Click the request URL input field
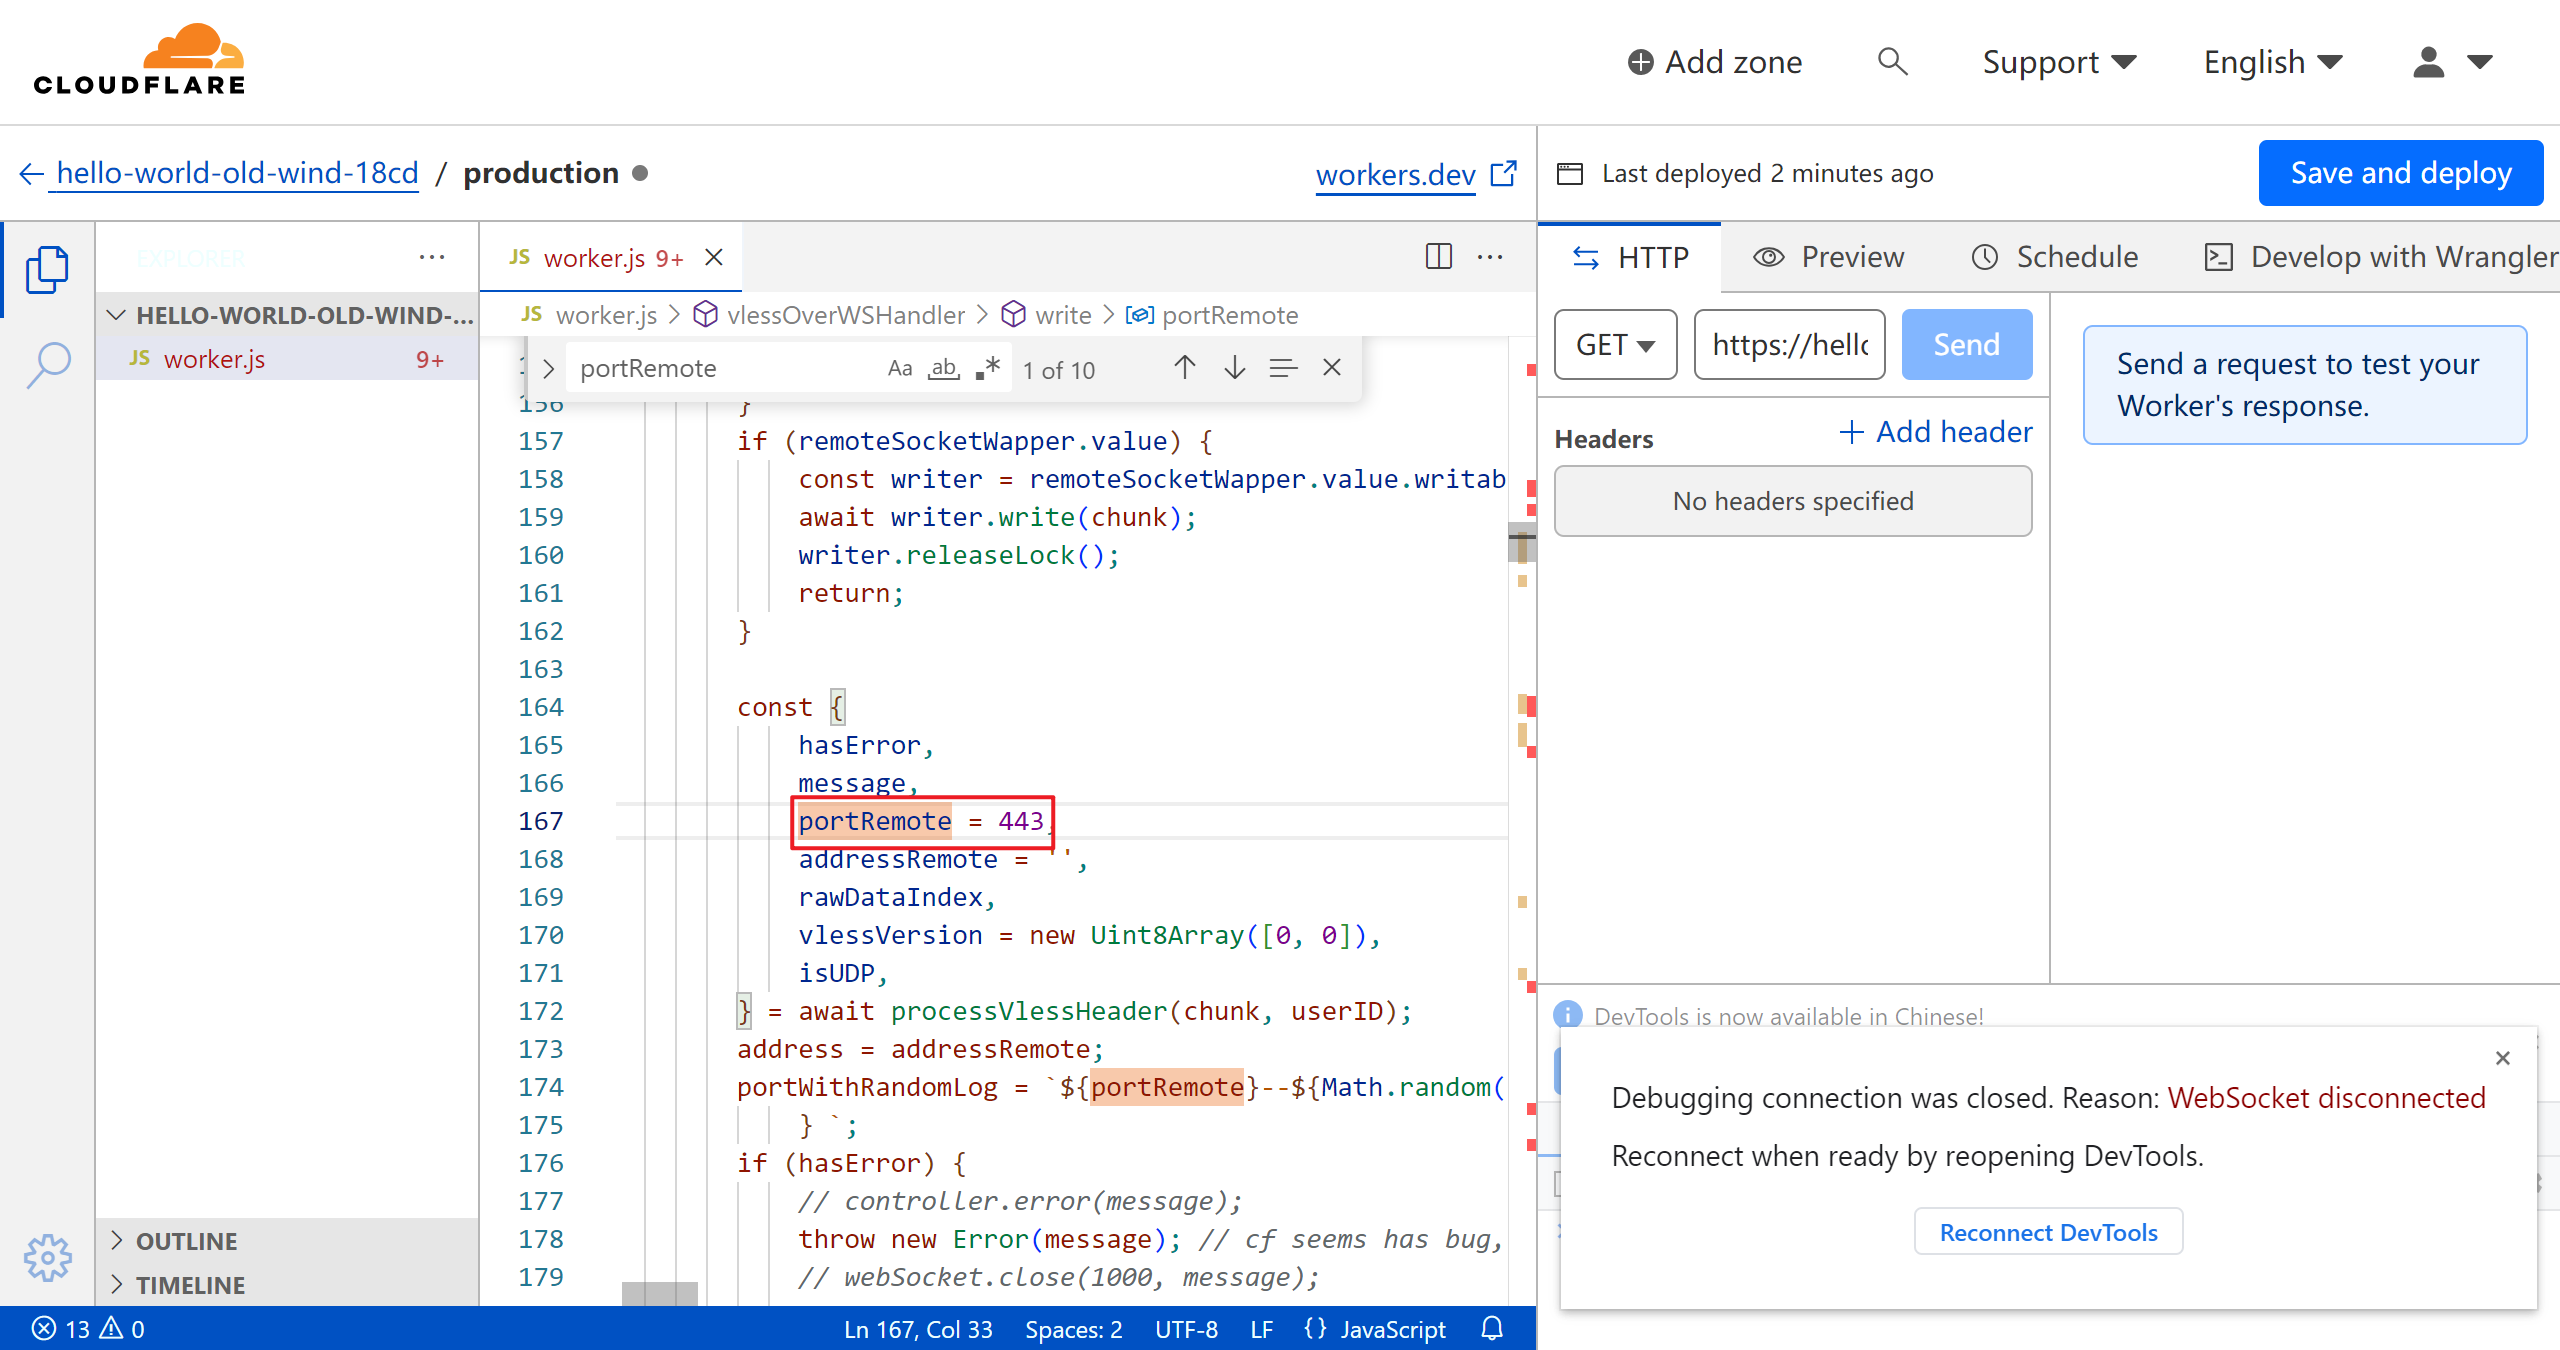 click(1789, 345)
